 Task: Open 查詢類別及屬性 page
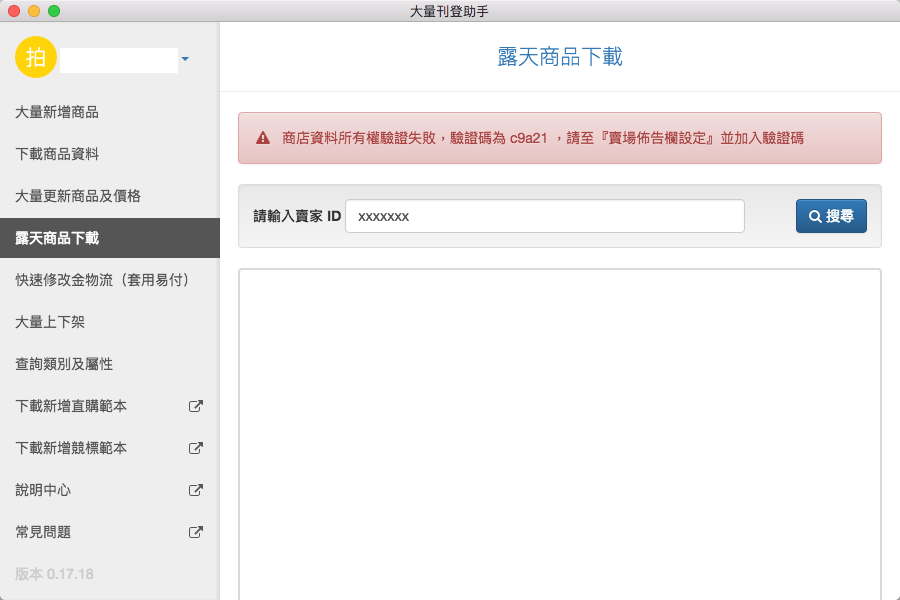click(x=64, y=364)
